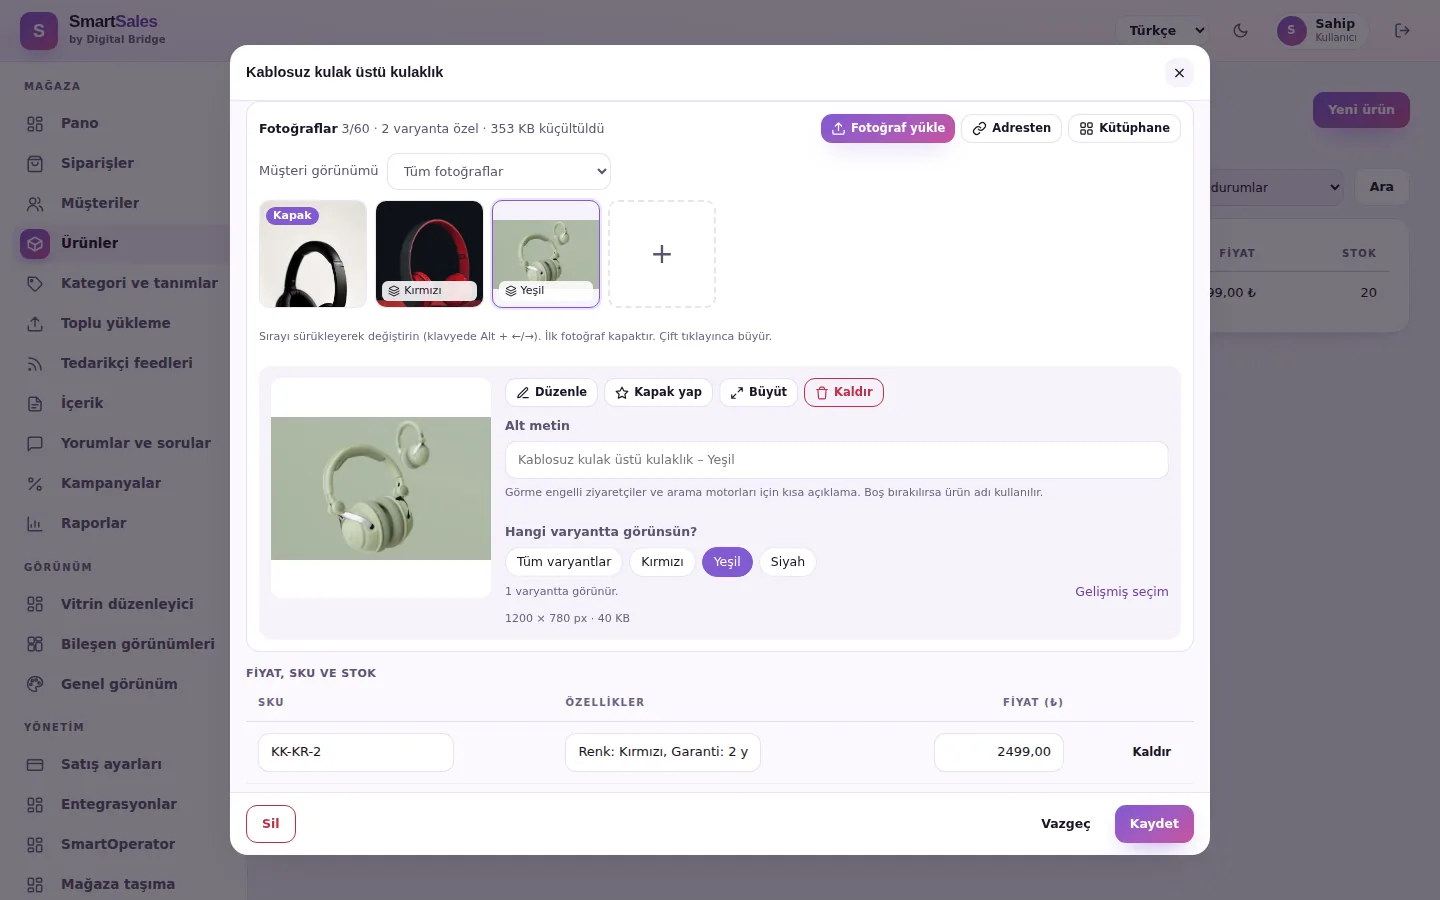This screenshot has height=900, width=1440.
Task: Close the product dialog with X
Action: click(1179, 73)
